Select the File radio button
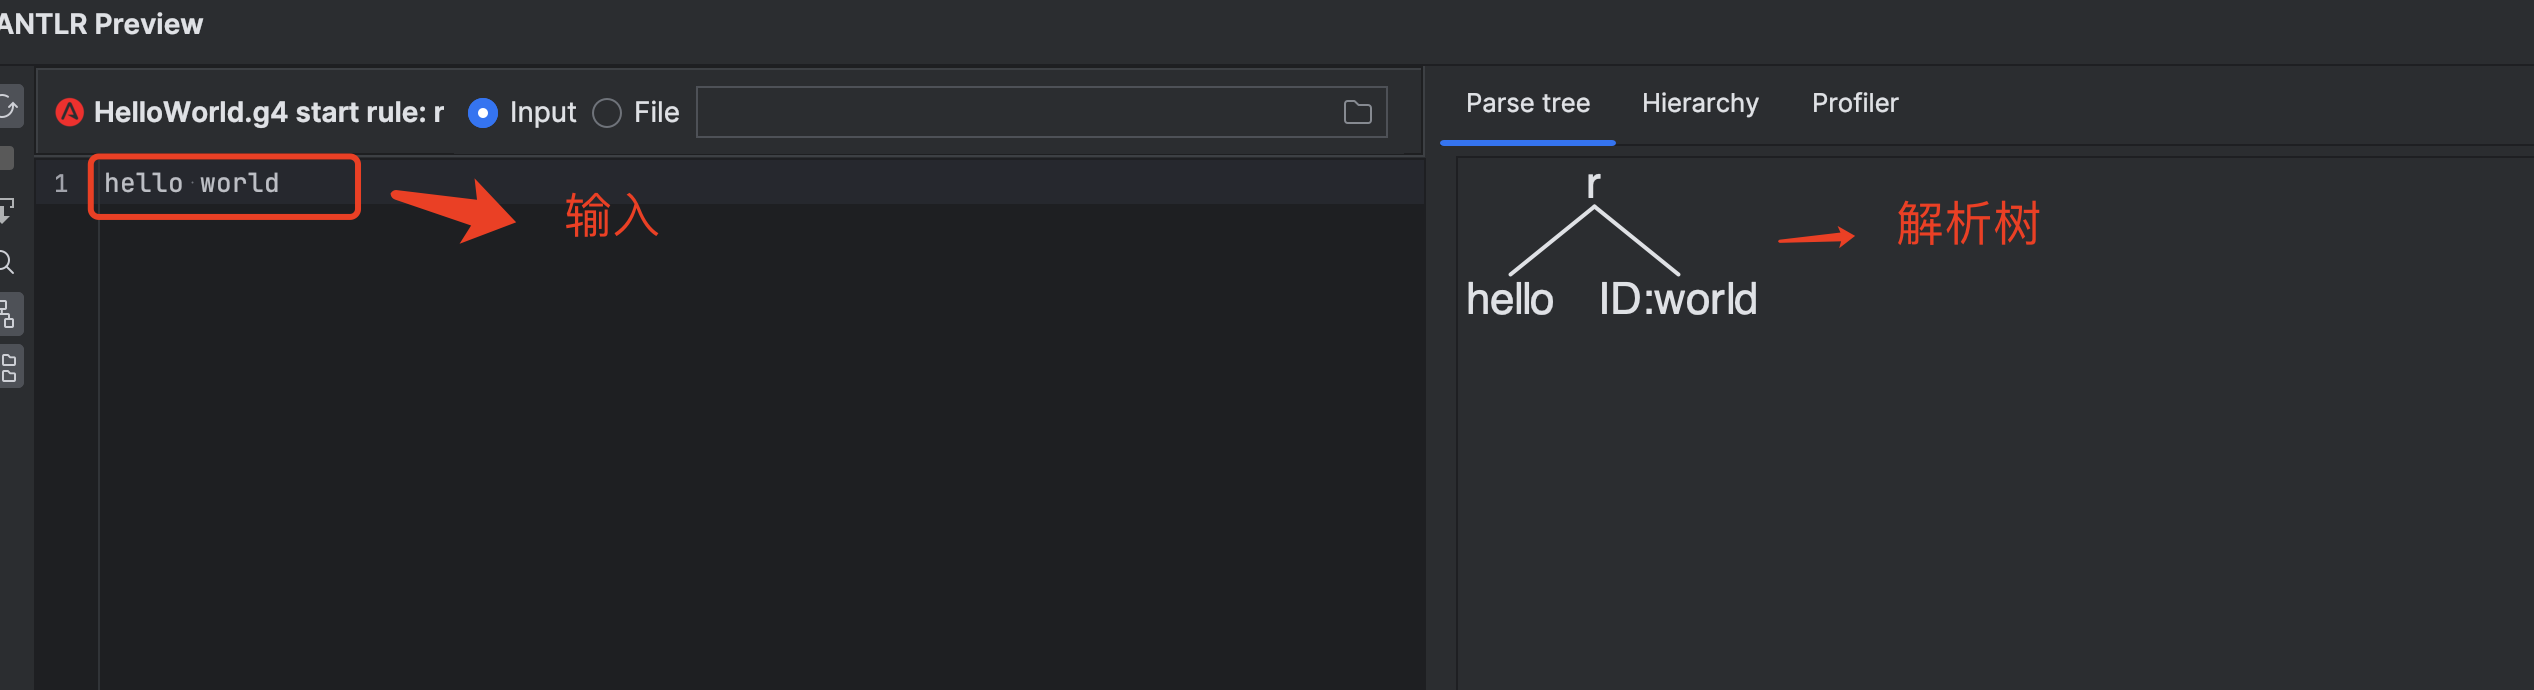The image size is (2534, 690). click(607, 113)
